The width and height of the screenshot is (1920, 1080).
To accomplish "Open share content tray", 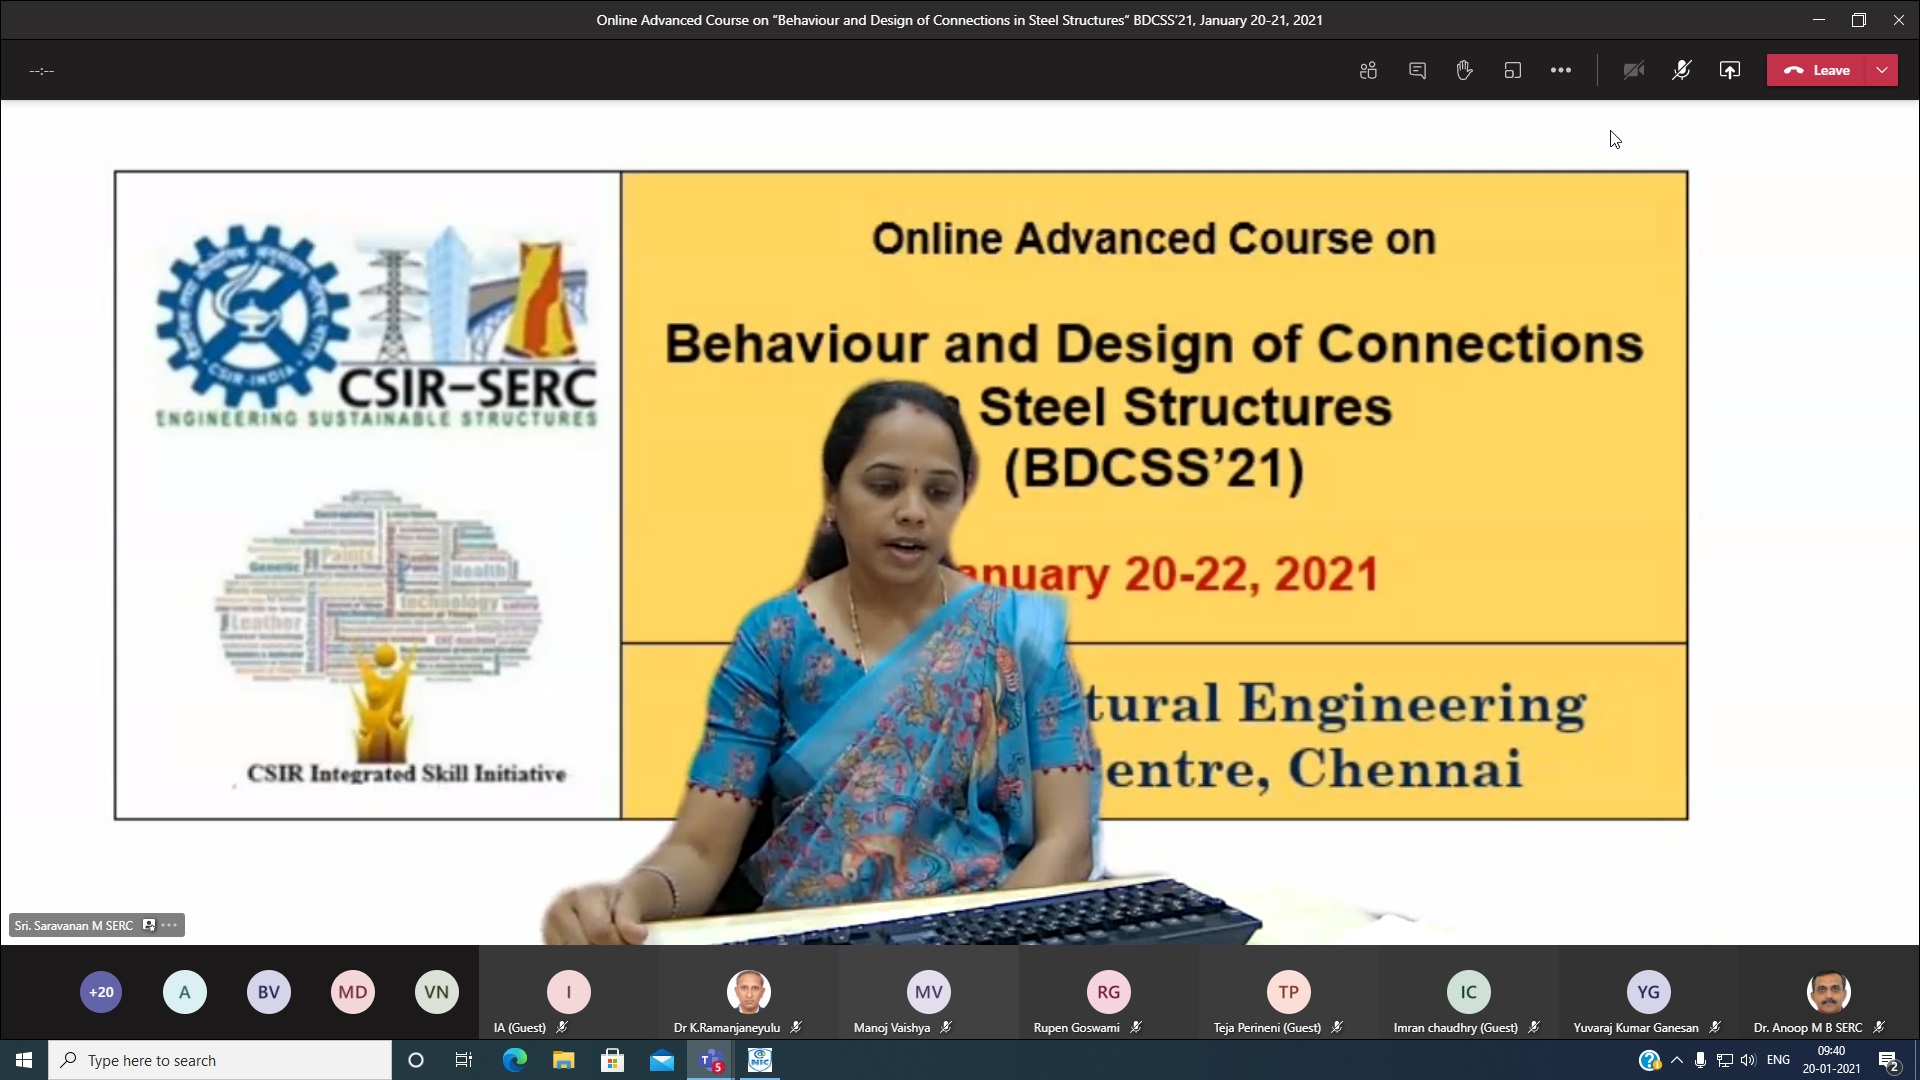I will [1730, 70].
